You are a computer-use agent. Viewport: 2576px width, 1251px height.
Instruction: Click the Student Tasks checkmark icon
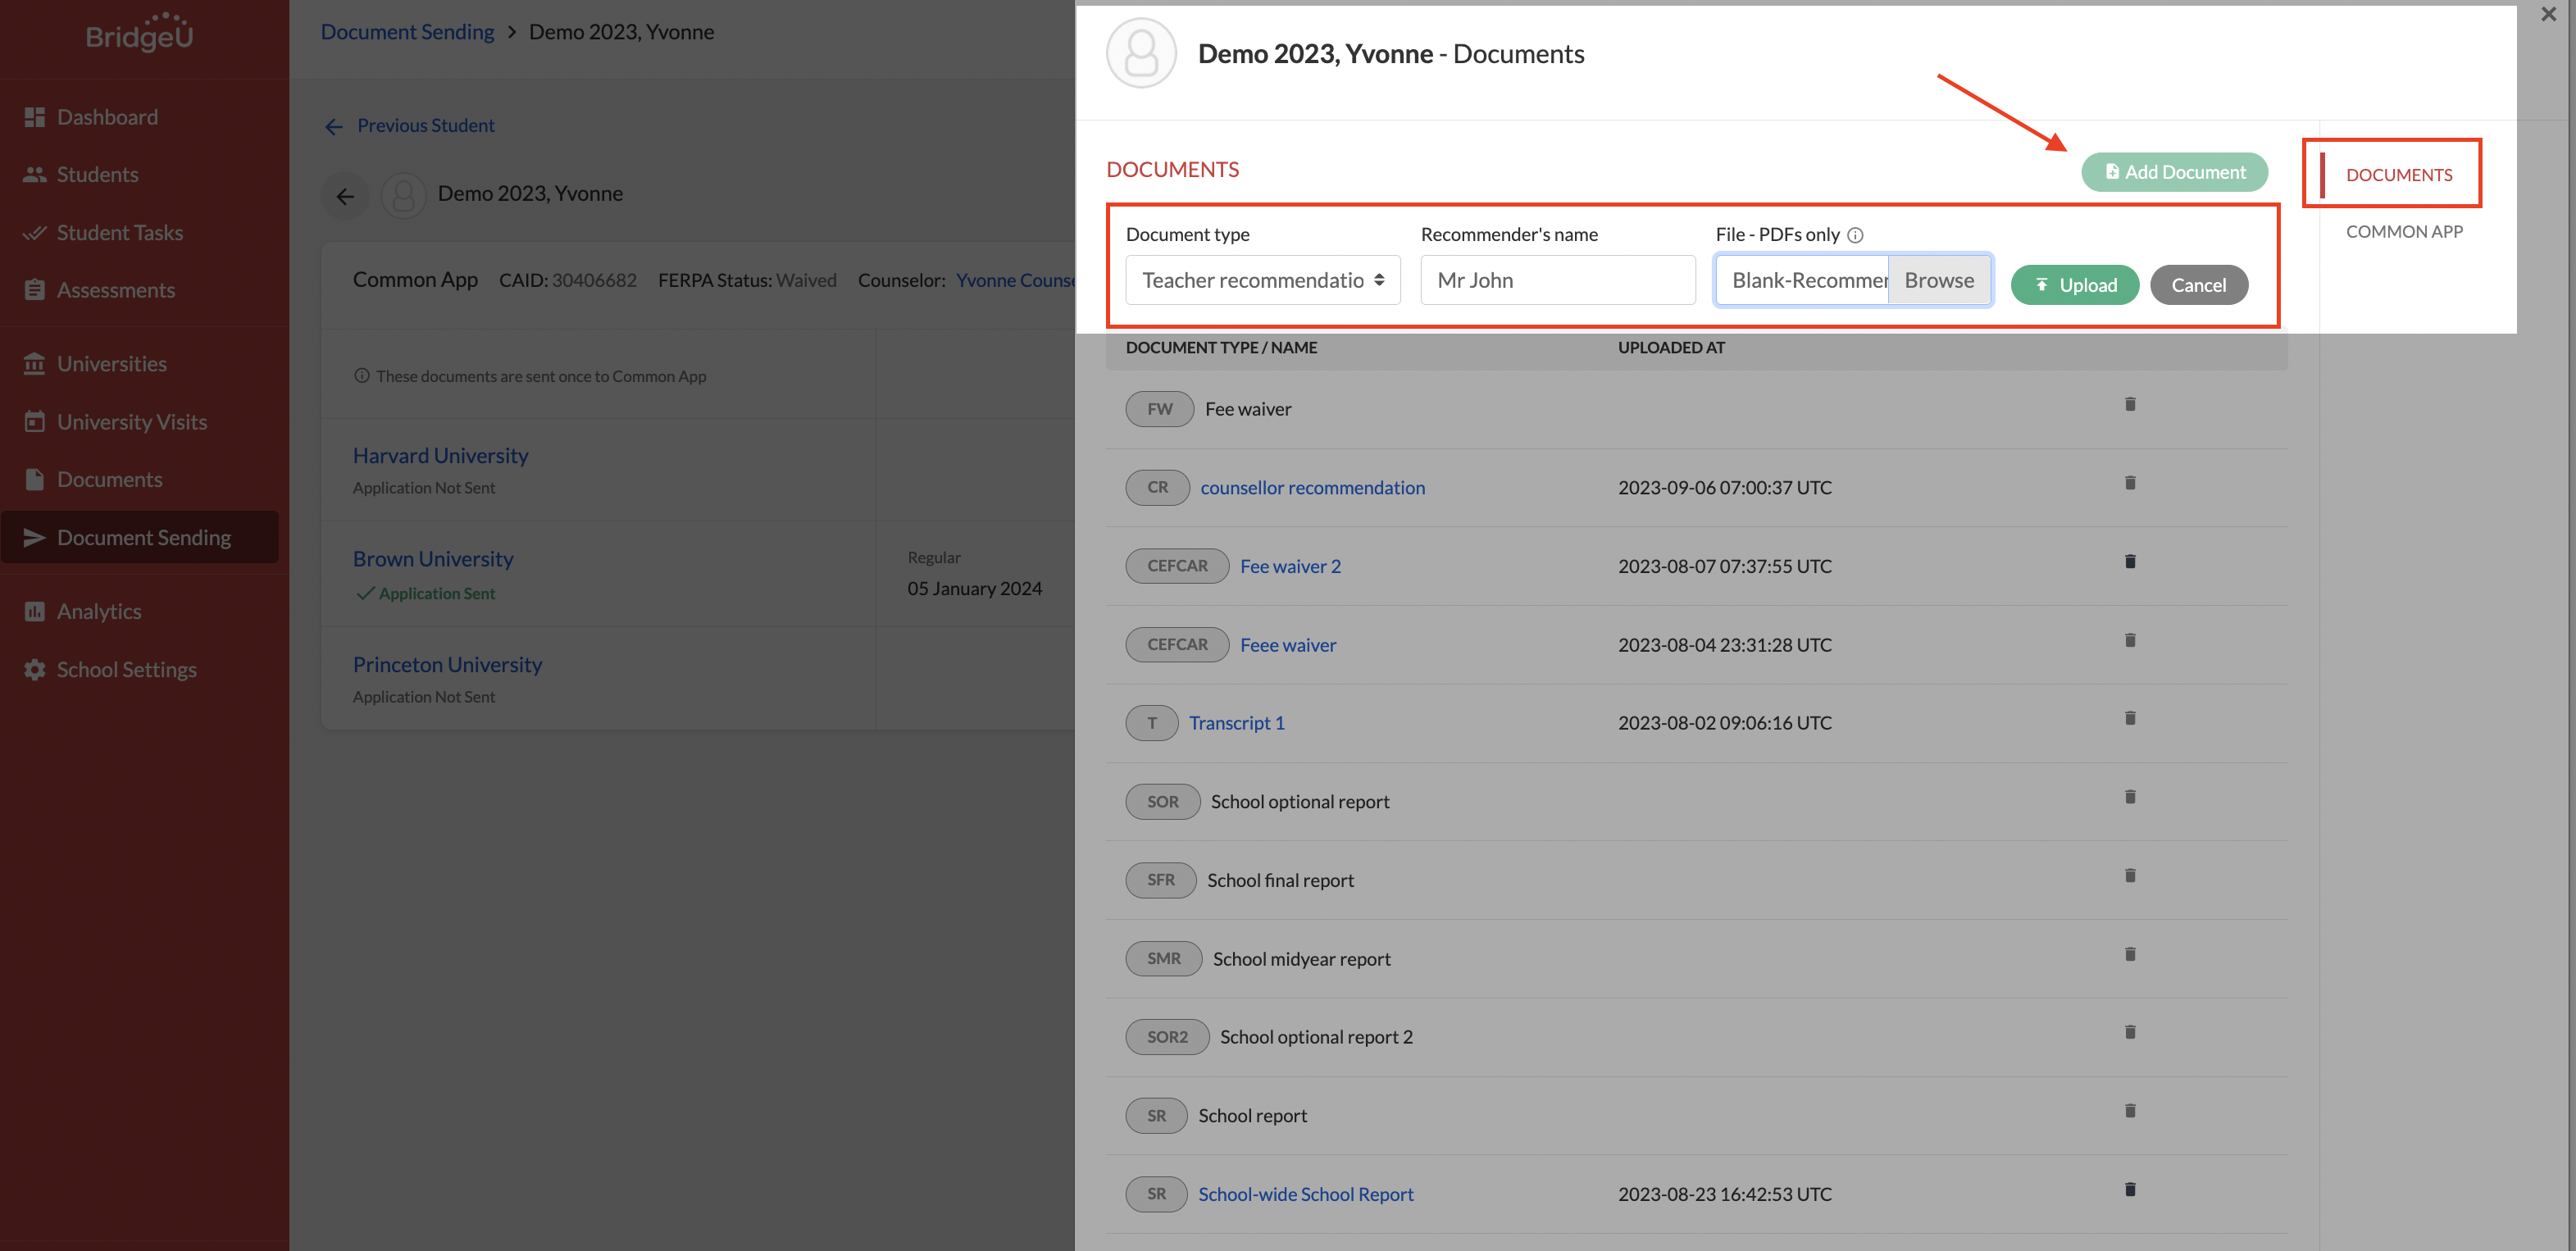pyautogui.click(x=35, y=232)
